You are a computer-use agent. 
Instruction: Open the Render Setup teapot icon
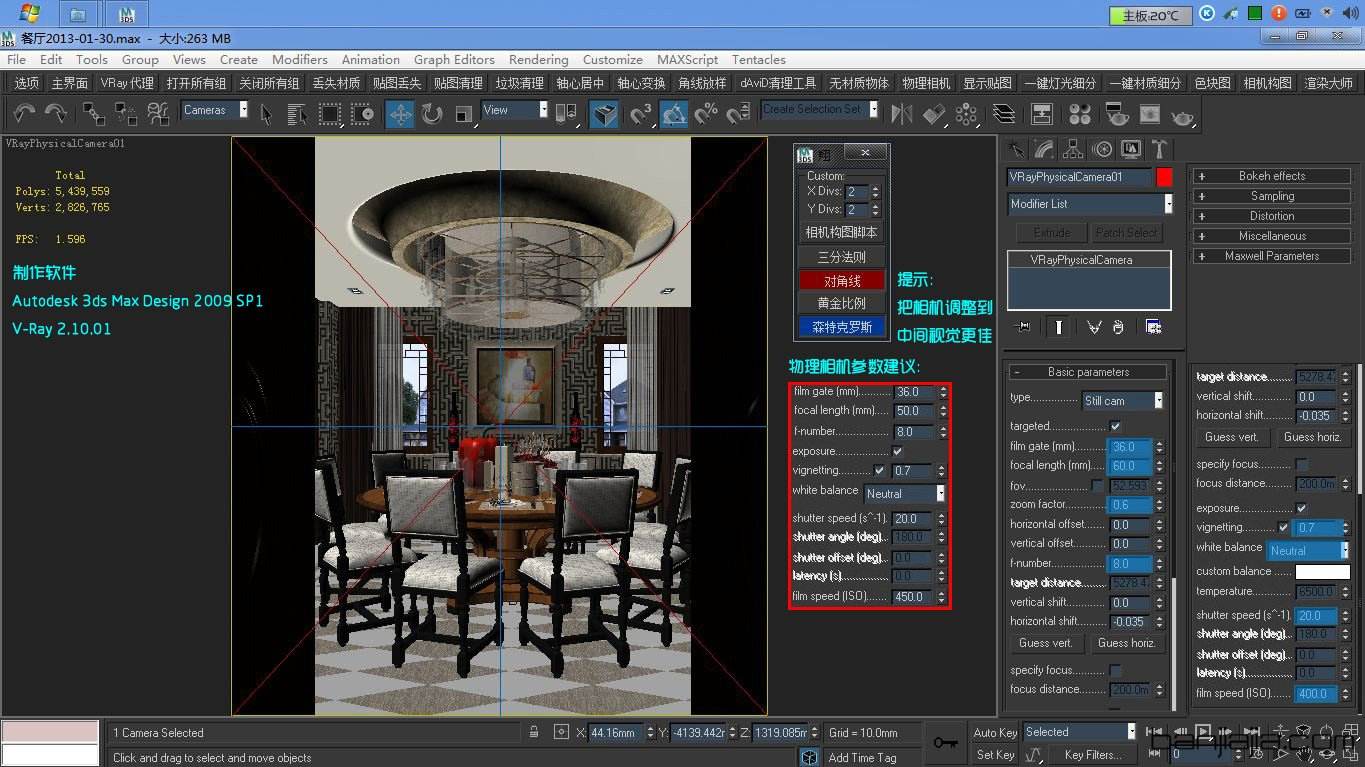pos(1117,114)
